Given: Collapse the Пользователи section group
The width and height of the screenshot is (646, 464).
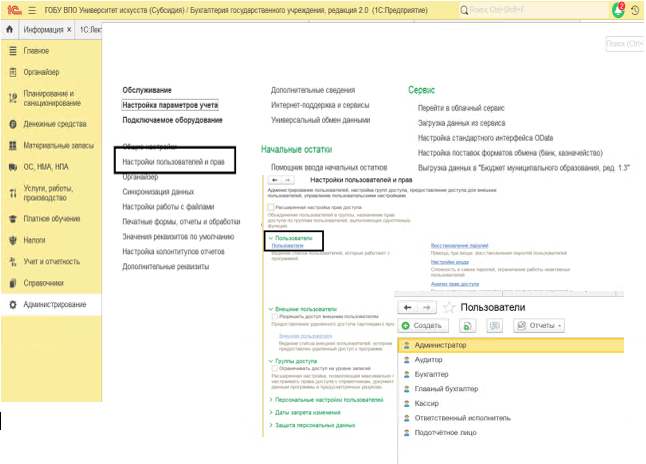Looking at the screenshot, I should coord(271,238).
